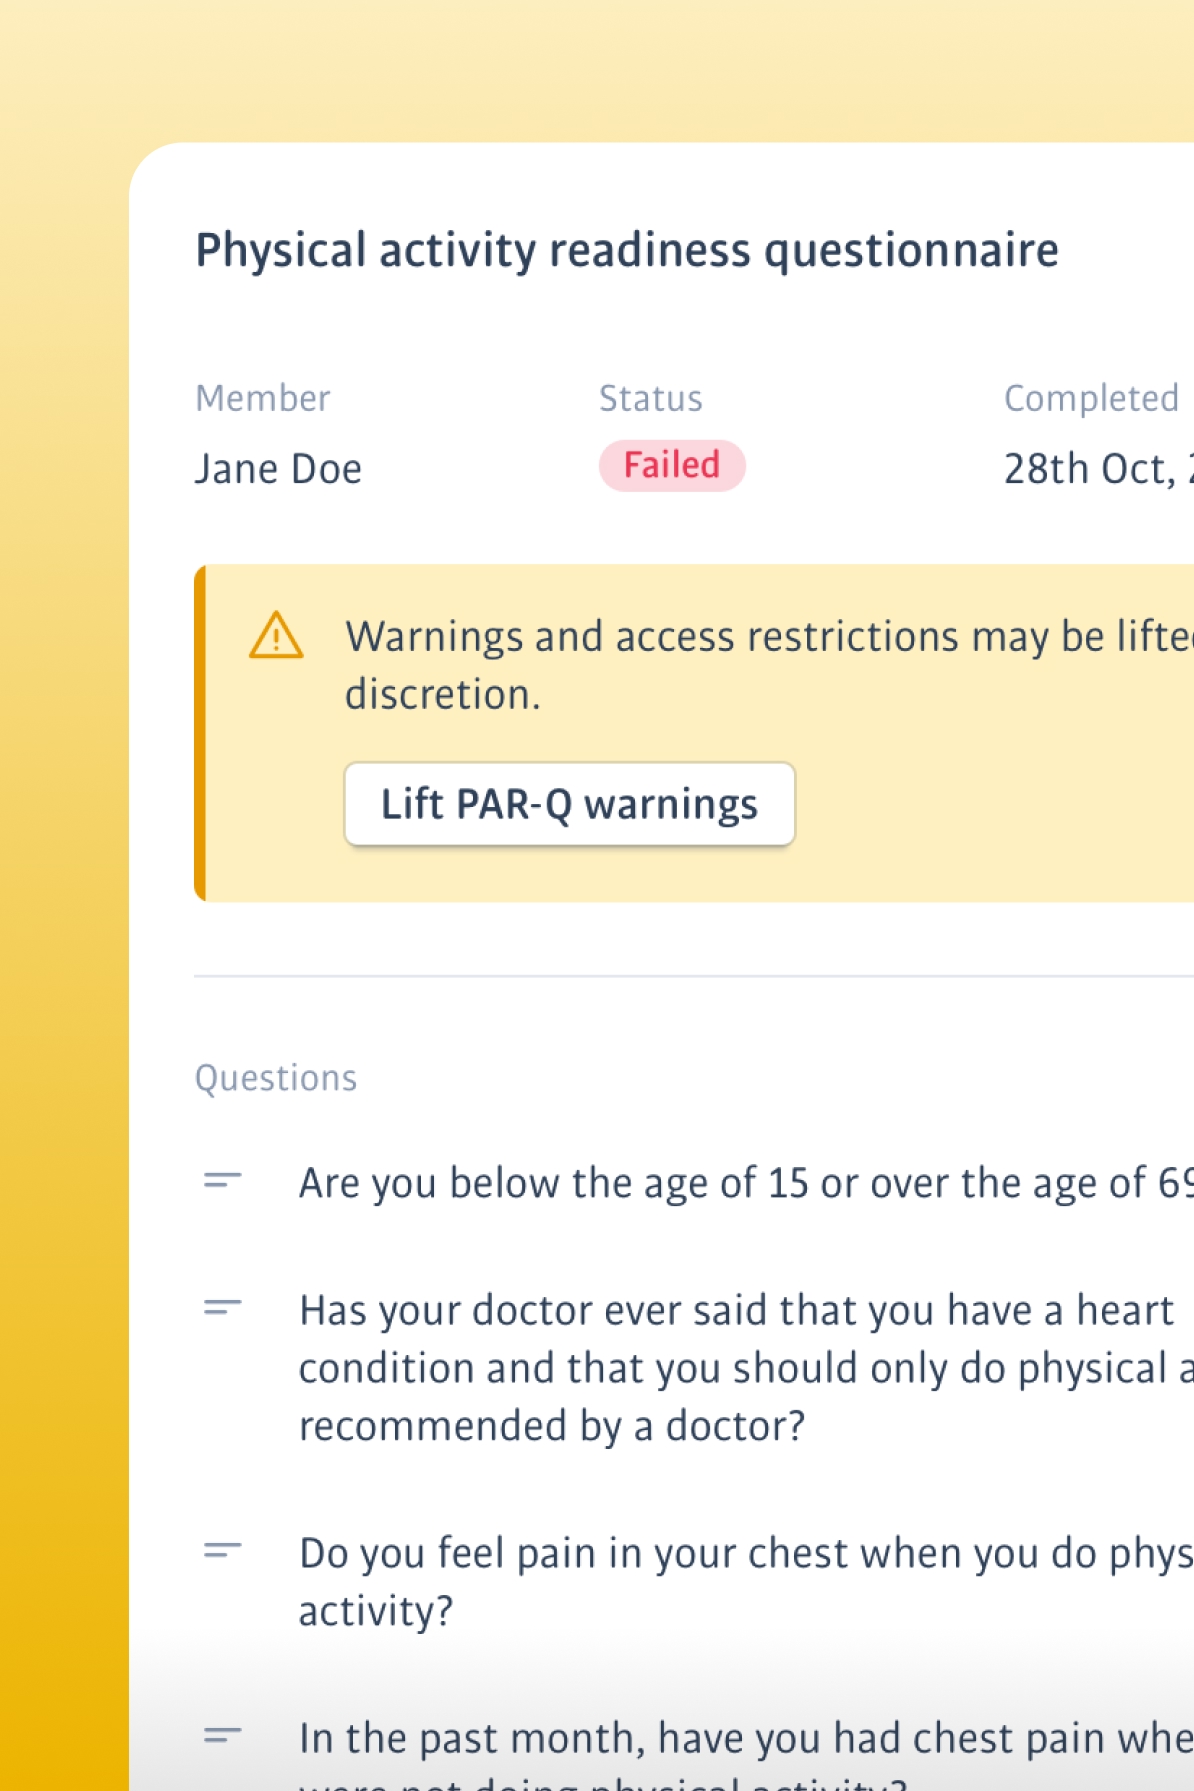Select the heart condition question text
This screenshot has width=1194, height=1791.
coord(746,1368)
